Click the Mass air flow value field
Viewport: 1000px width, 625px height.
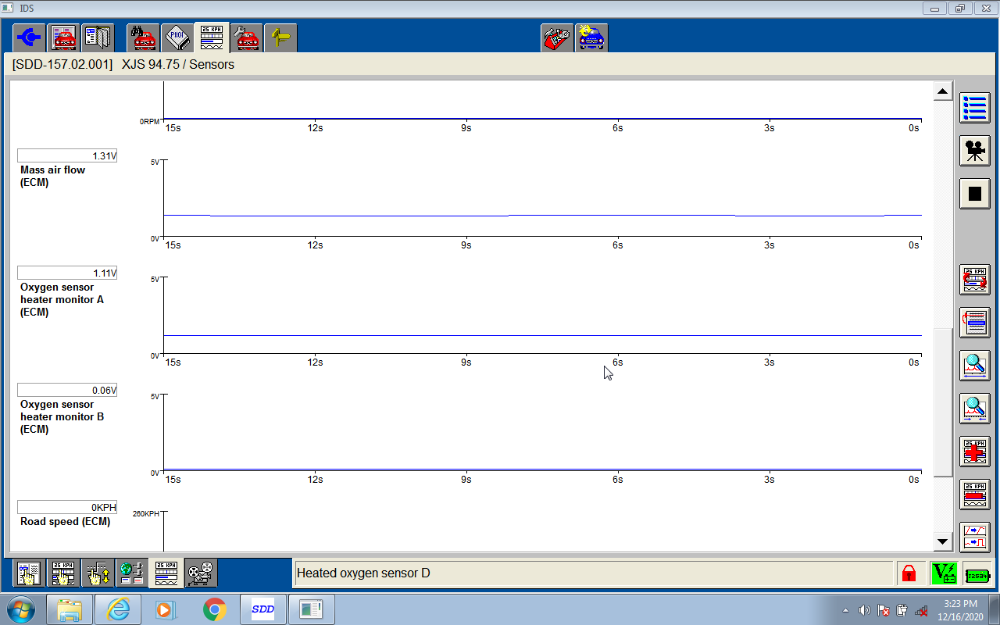(67, 156)
